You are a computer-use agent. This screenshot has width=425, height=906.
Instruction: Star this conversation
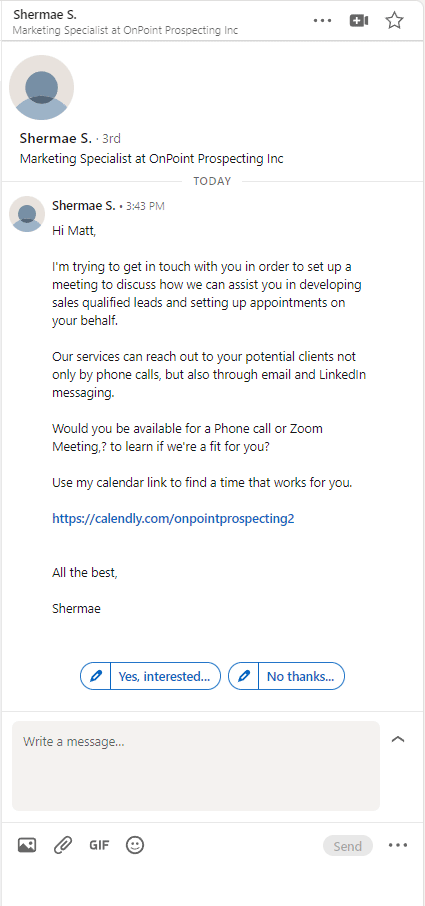[x=394, y=21]
